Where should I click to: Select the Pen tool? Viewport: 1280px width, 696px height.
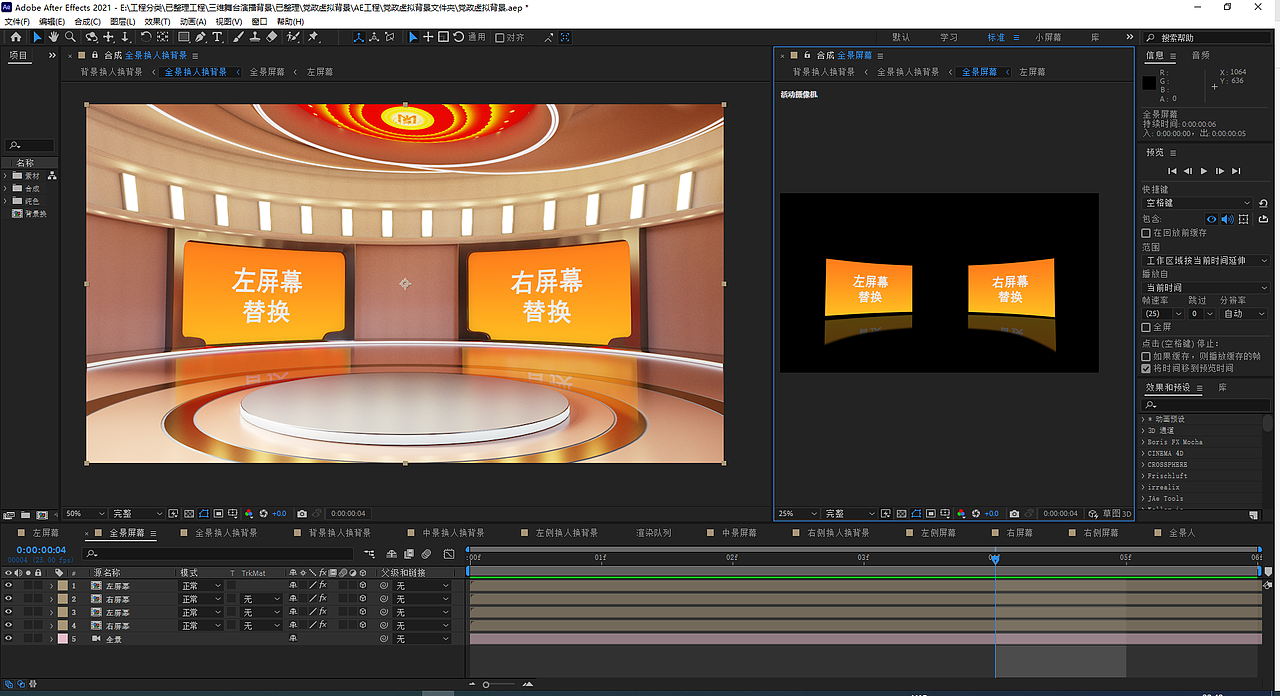(201, 37)
